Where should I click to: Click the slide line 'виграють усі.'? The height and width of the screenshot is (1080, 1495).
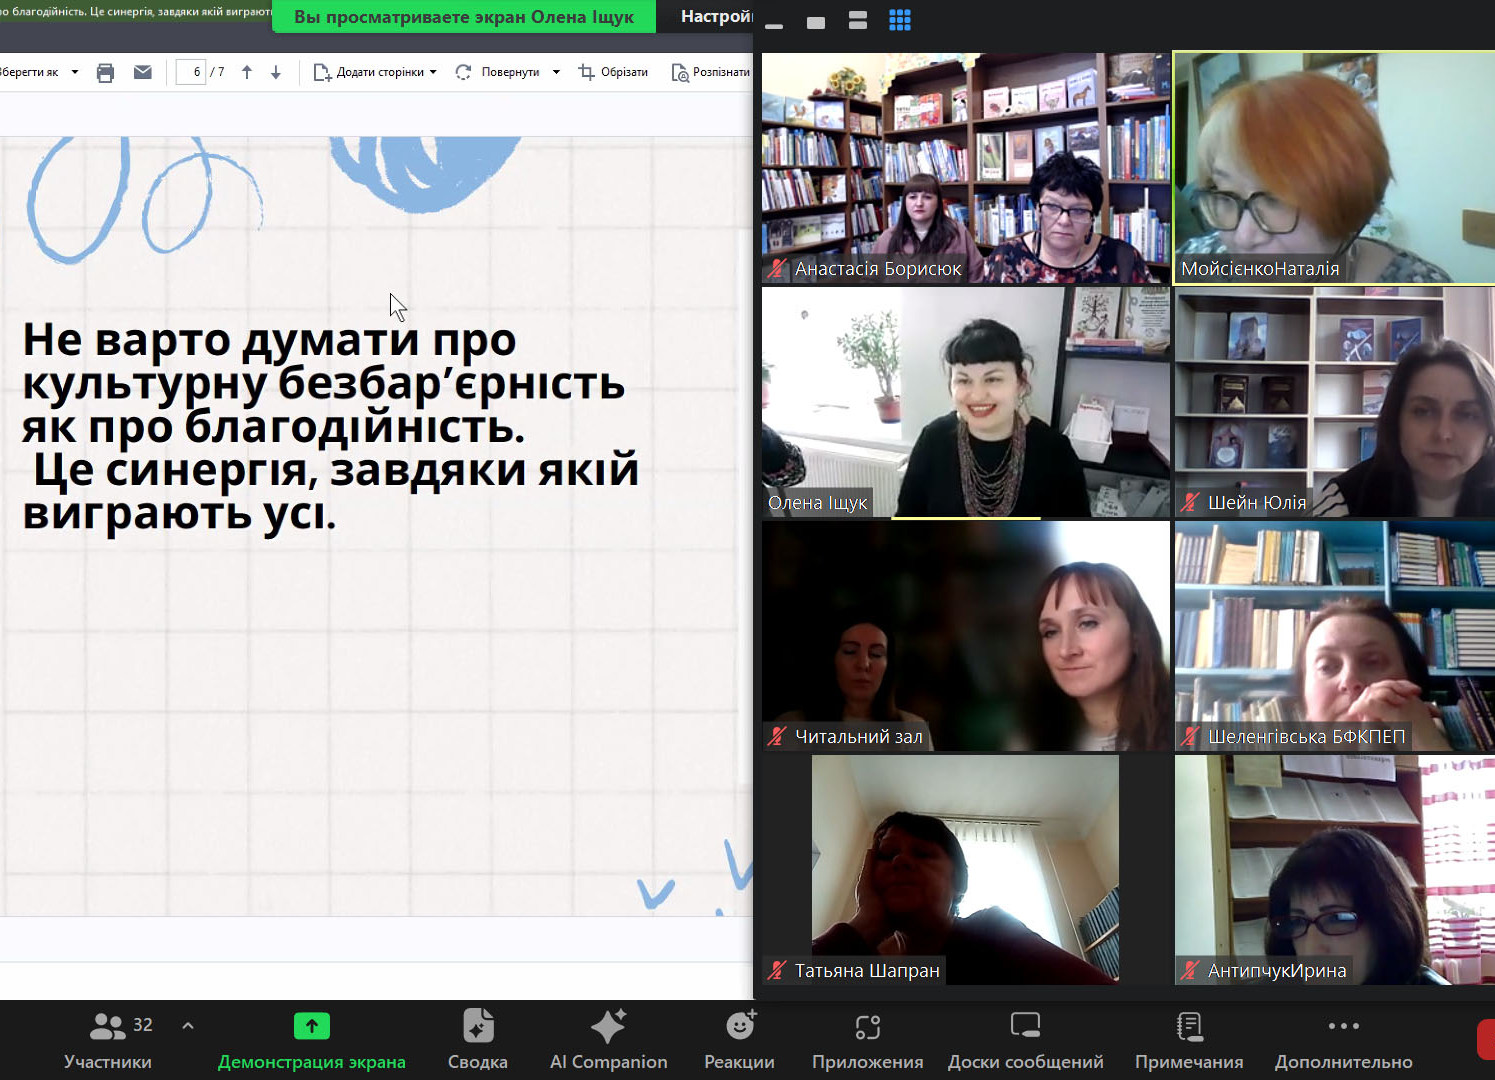[x=179, y=514]
